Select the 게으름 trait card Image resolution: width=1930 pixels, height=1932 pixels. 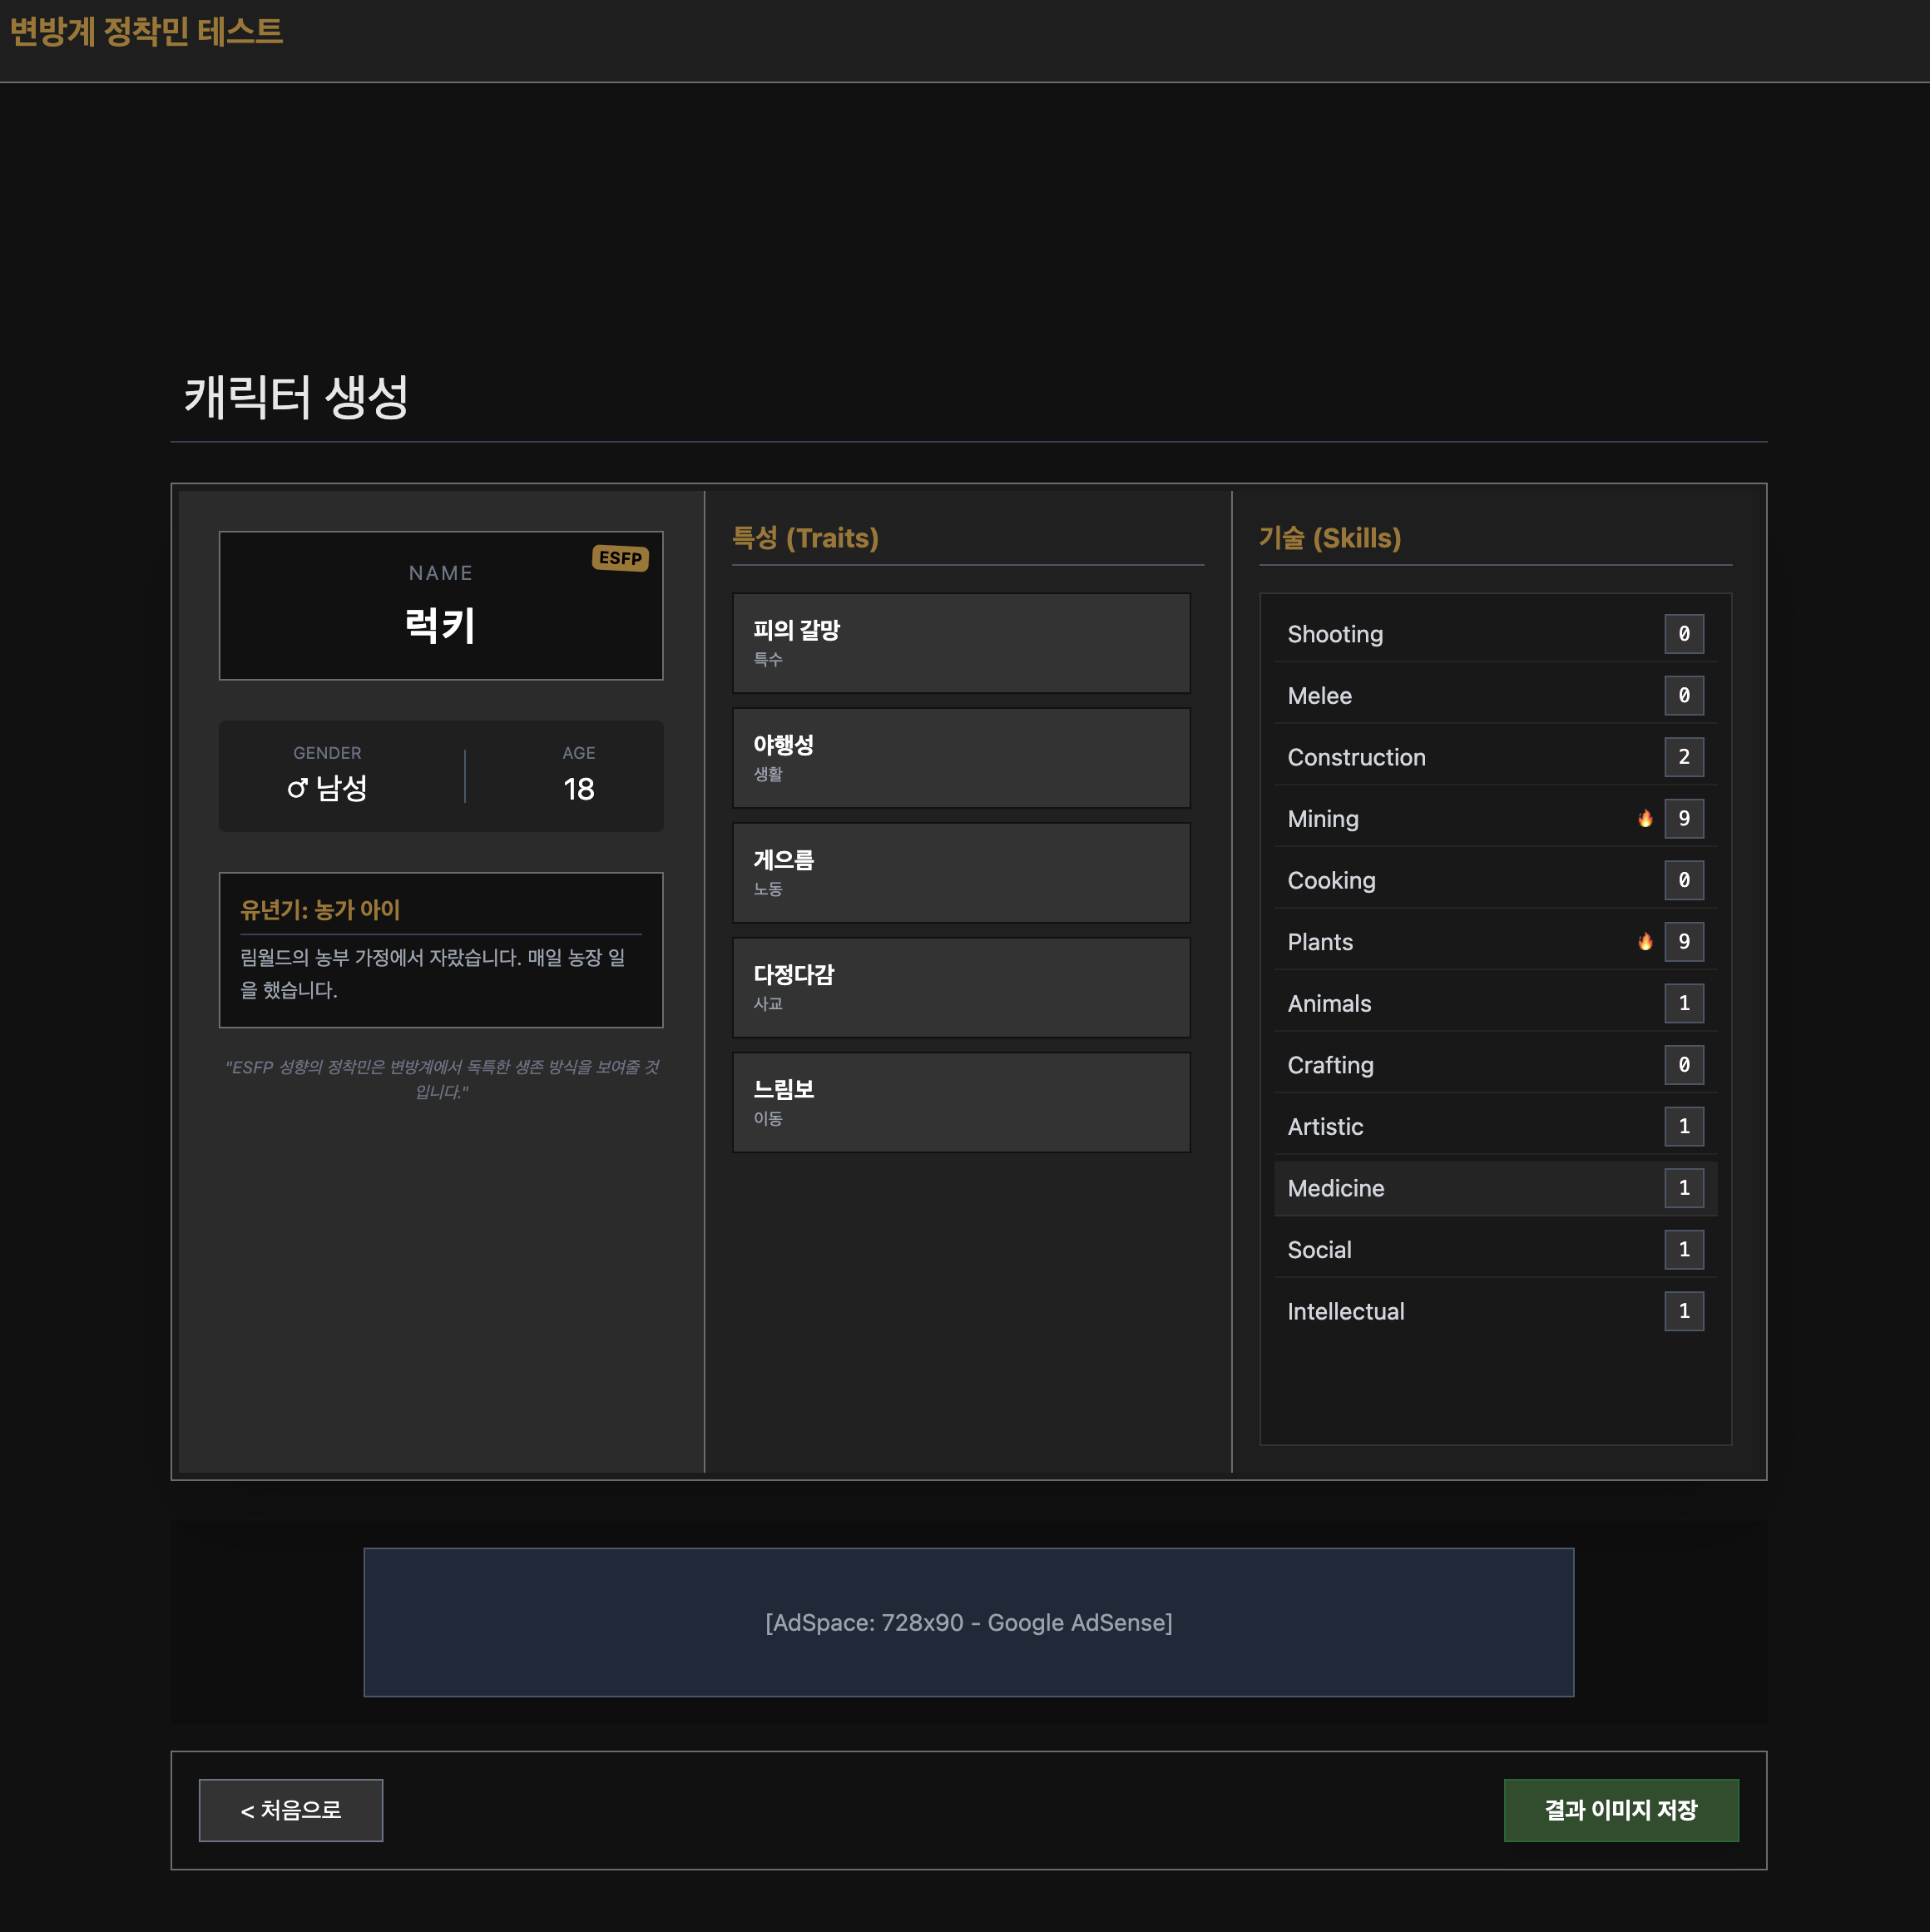[960, 873]
